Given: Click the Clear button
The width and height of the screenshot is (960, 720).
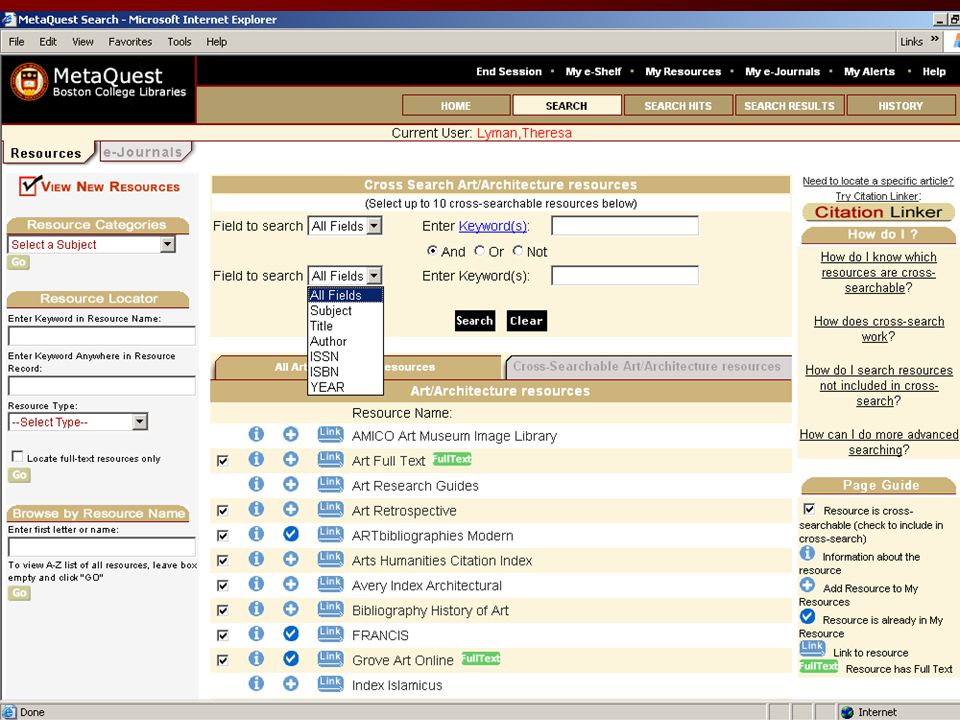Looking at the screenshot, I should tap(527, 320).
